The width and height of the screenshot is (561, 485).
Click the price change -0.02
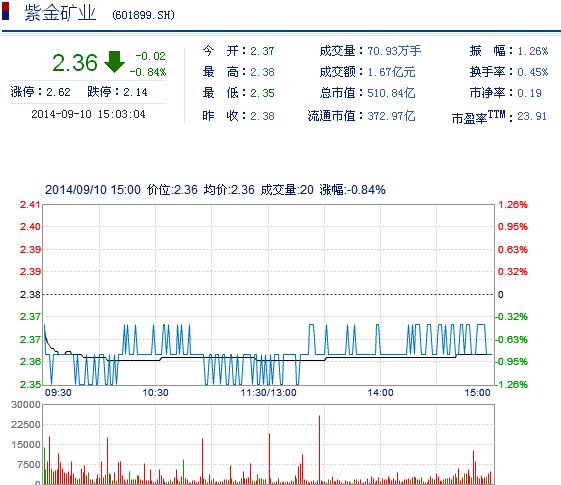click(151, 56)
